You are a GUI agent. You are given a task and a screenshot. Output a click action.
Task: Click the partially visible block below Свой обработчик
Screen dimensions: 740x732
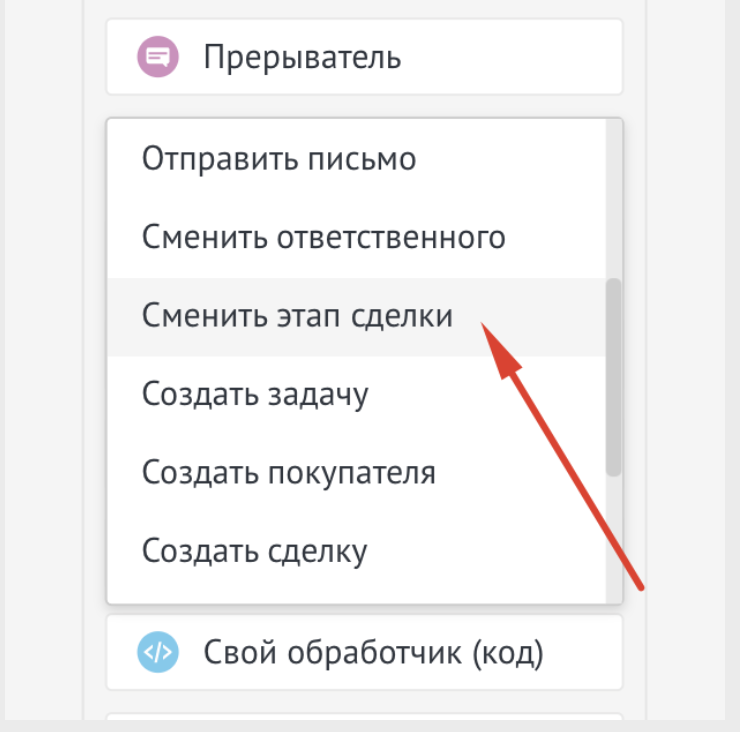pos(364,722)
